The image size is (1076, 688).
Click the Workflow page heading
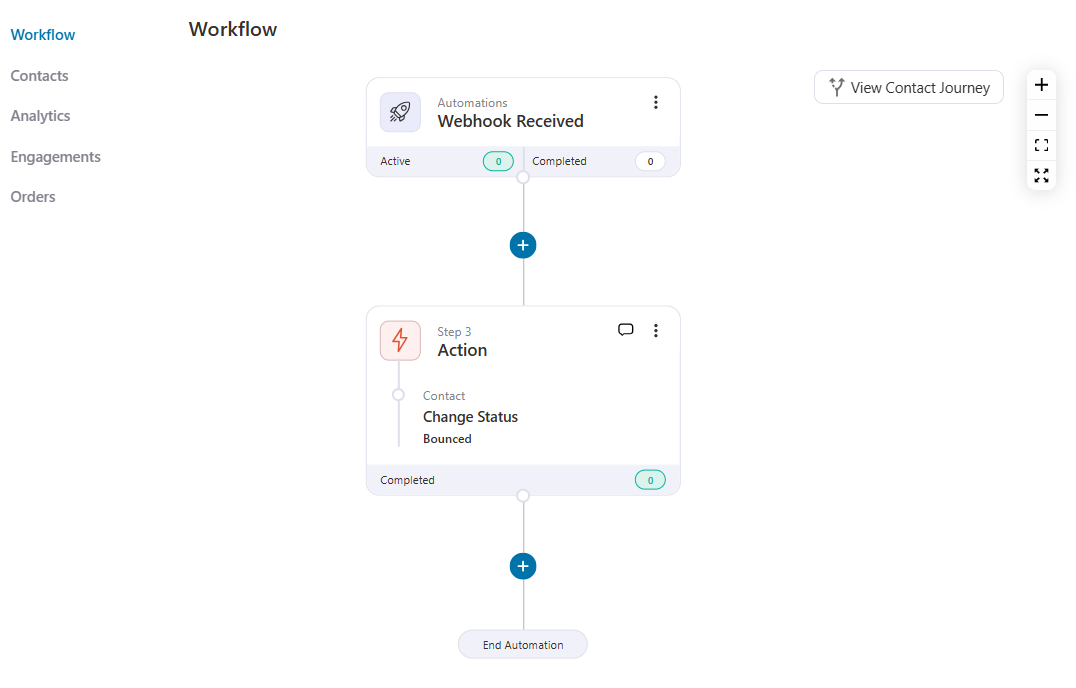(x=233, y=29)
